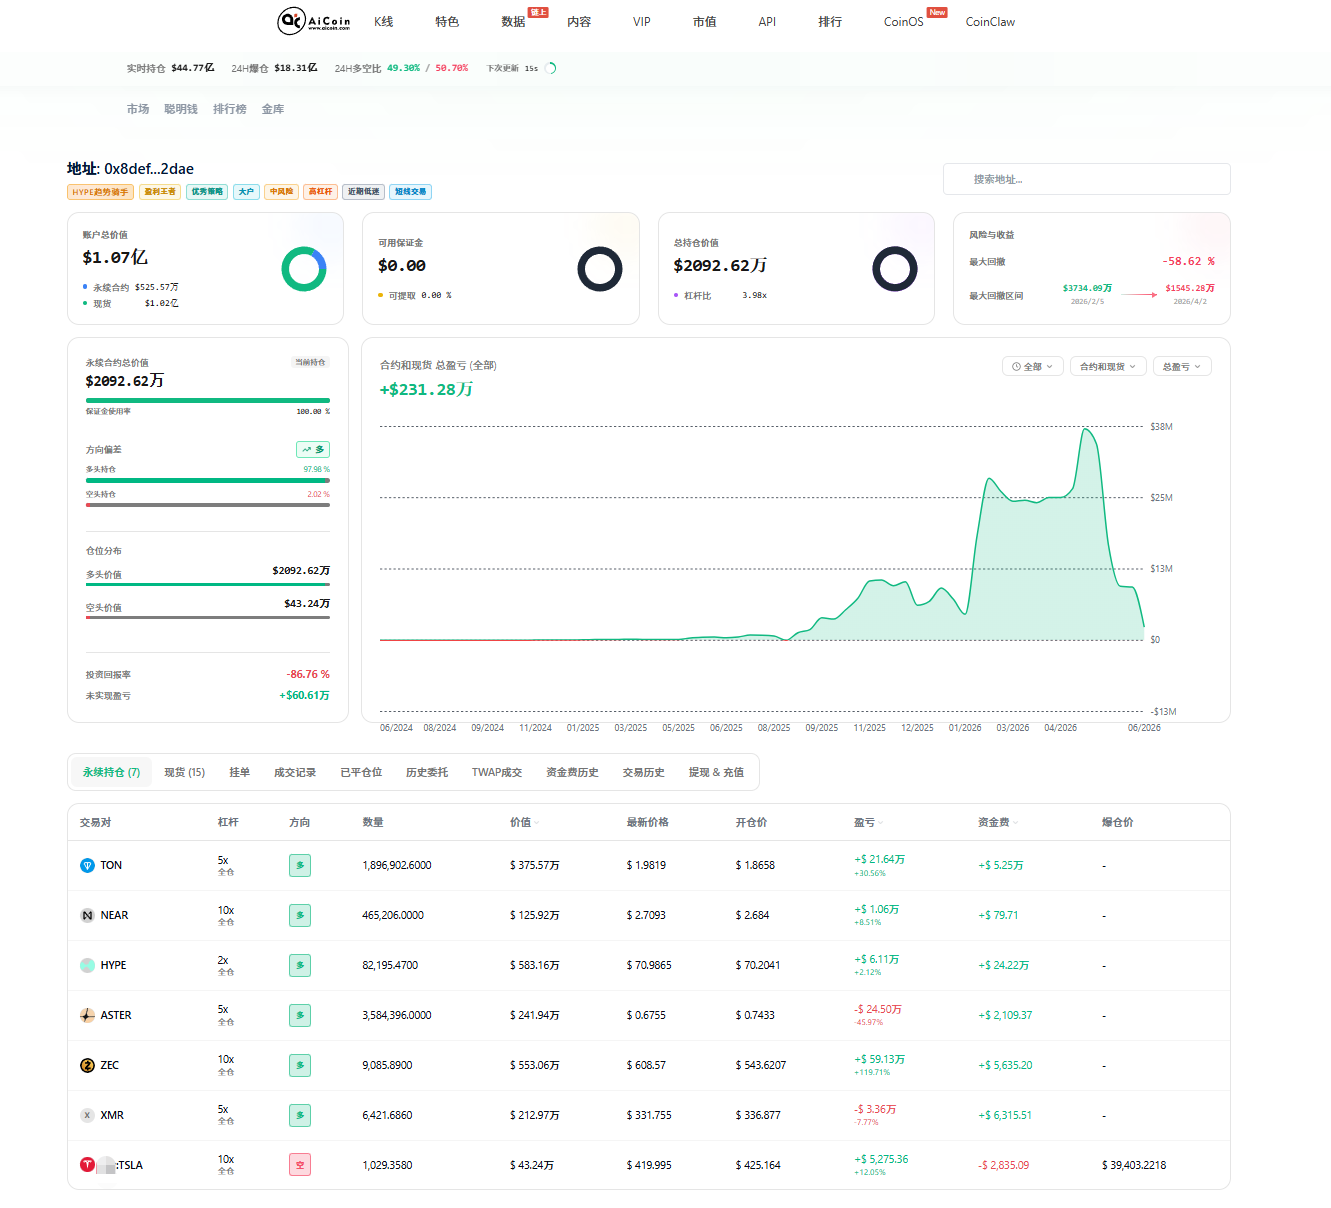This screenshot has height=1208, width=1331.
Task: Open the 总盈亏 dropdown
Action: coord(1182,367)
